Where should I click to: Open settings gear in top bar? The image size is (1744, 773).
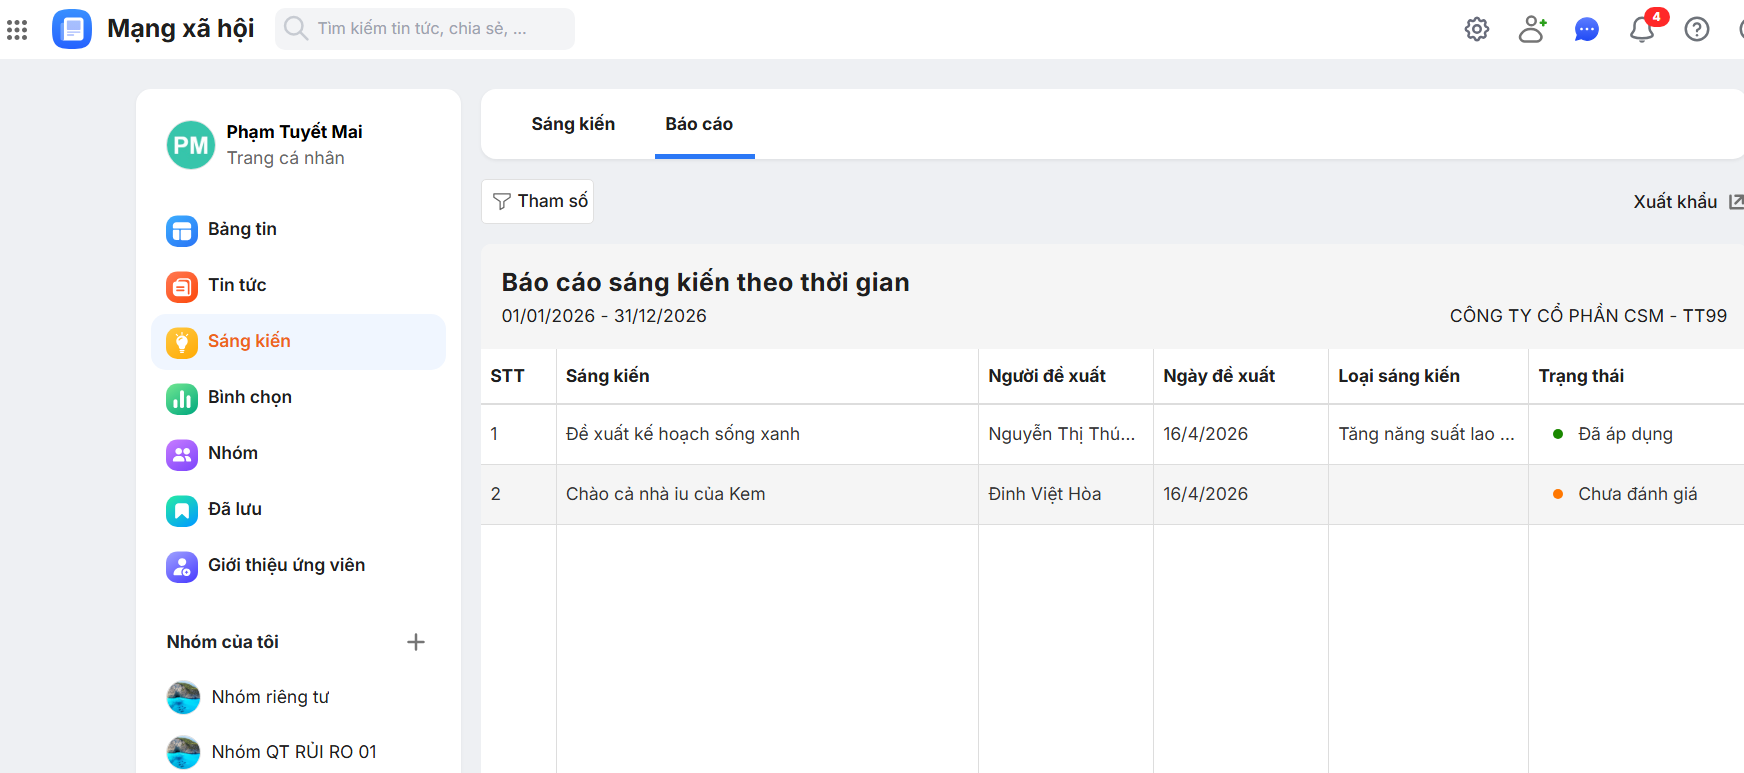pyautogui.click(x=1476, y=29)
